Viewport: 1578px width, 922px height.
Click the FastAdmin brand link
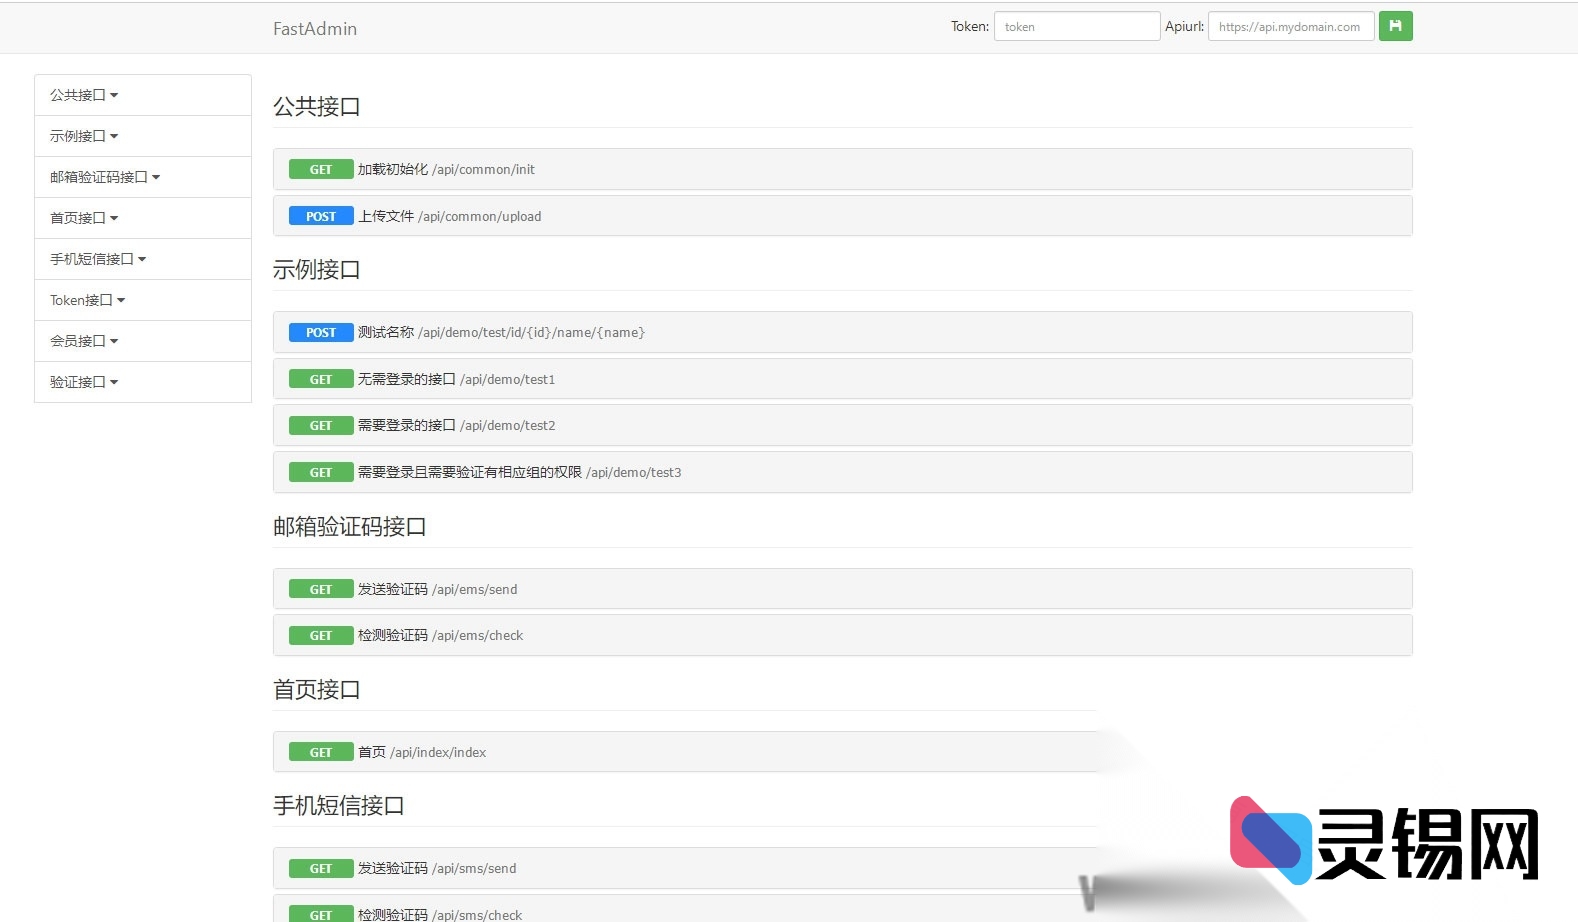315,29
